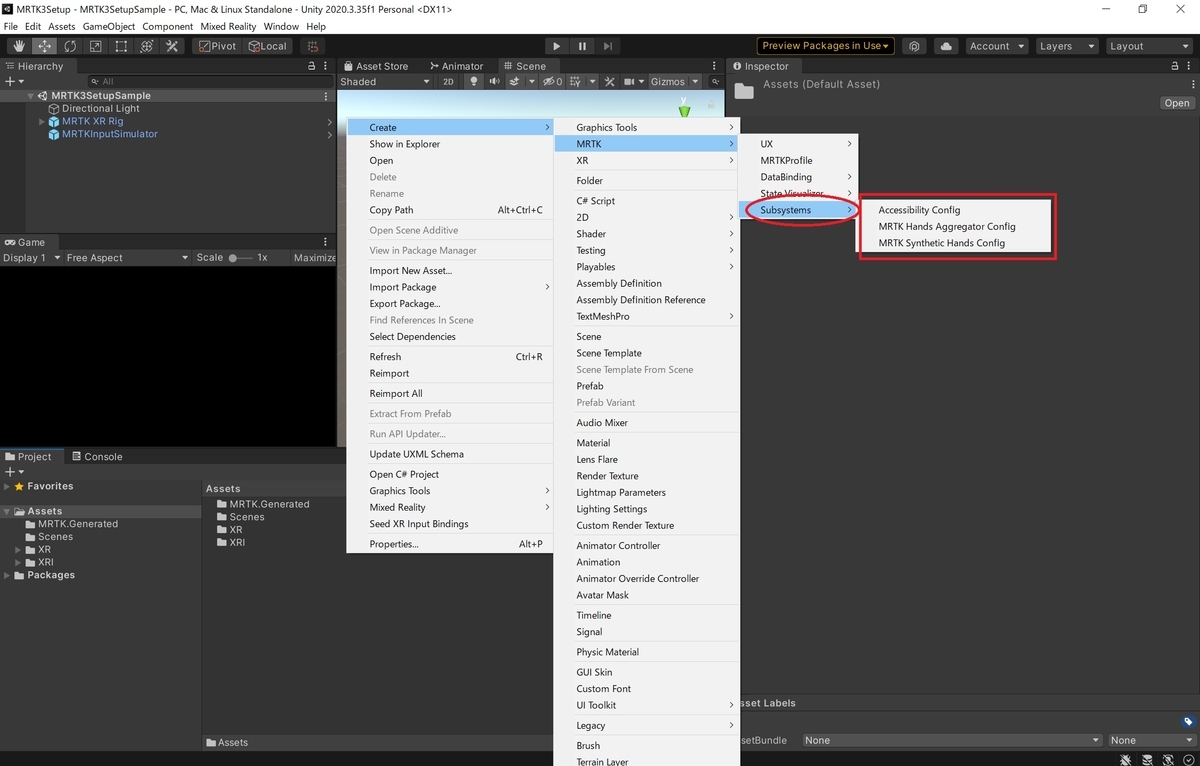Select the Rect tool

(121, 46)
